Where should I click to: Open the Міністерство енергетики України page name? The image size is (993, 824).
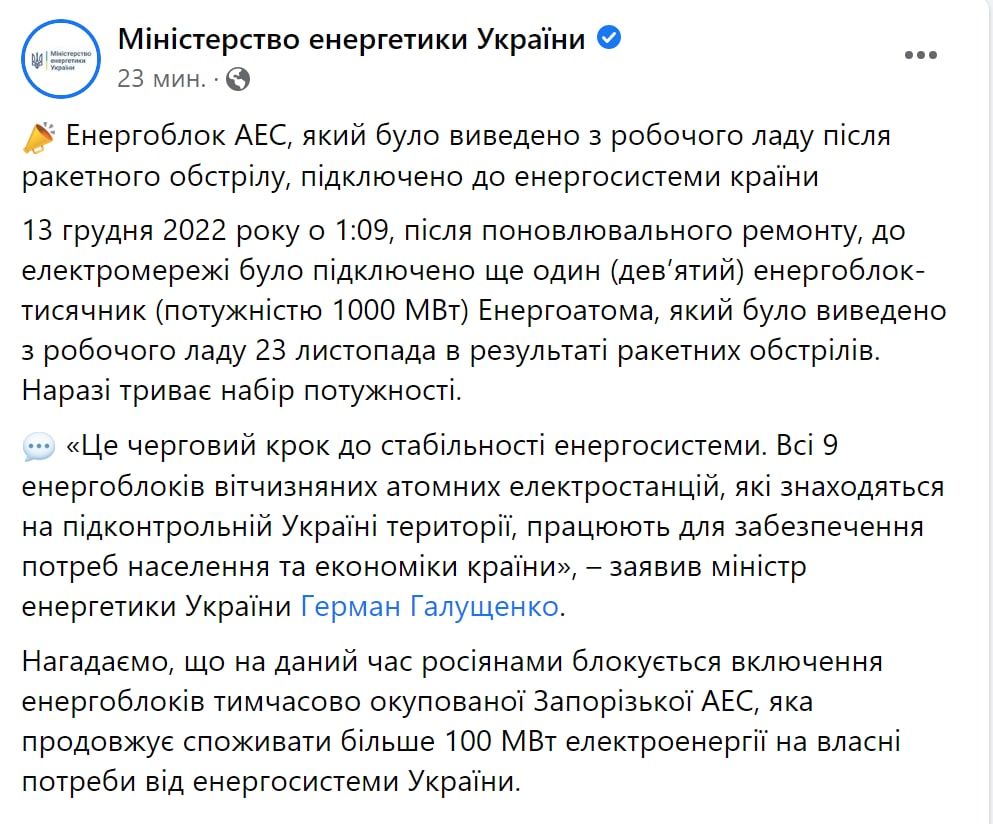tap(351, 40)
